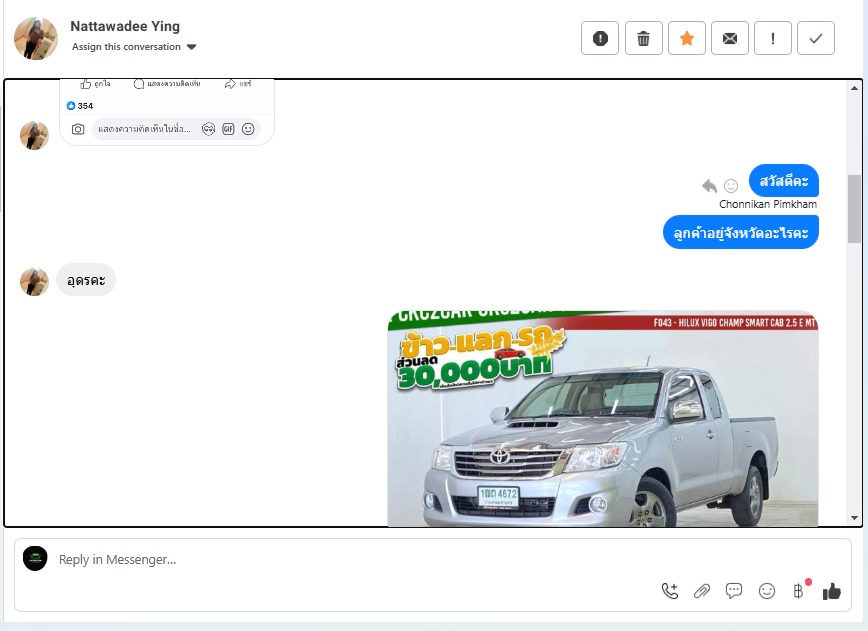Click the Chonnikan Pimkham sender name
The width and height of the screenshot is (868, 631).
pos(768,204)
